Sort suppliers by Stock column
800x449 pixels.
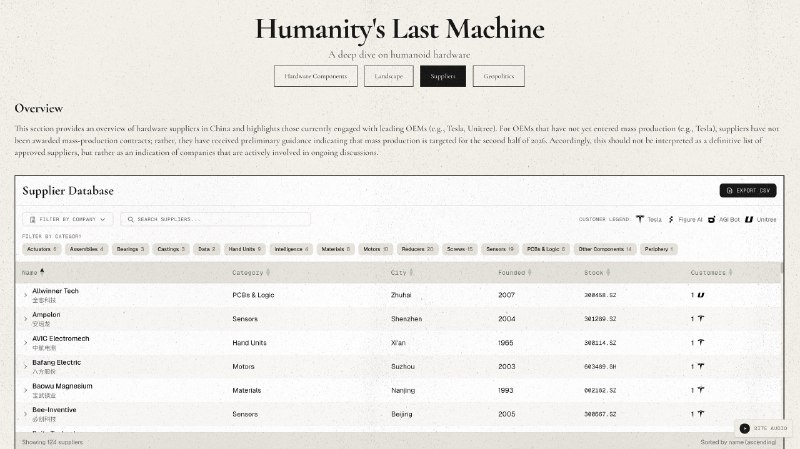(595, 272)
